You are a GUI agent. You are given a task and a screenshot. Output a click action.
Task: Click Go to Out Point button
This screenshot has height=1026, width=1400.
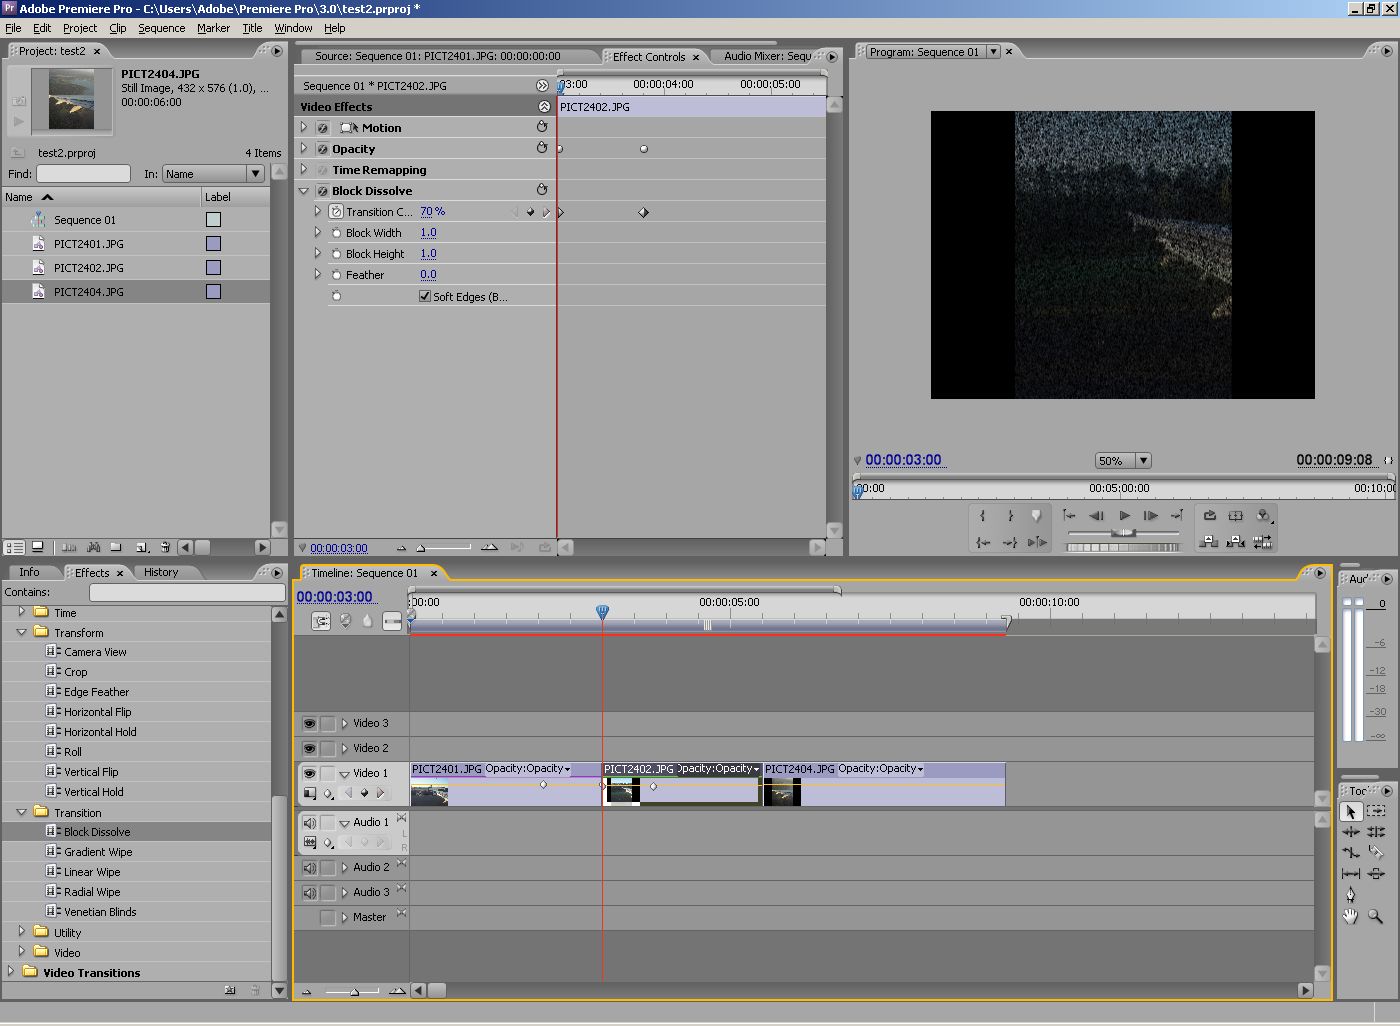(1010, 542)
